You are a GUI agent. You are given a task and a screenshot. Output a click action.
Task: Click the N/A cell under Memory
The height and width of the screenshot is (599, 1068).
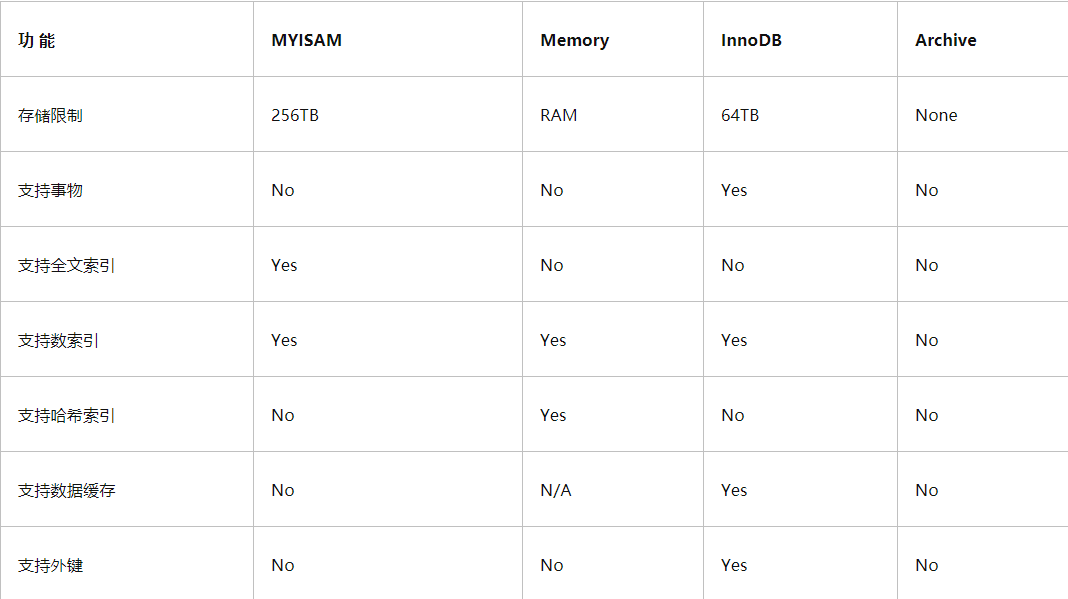click(x=556, y=490)
